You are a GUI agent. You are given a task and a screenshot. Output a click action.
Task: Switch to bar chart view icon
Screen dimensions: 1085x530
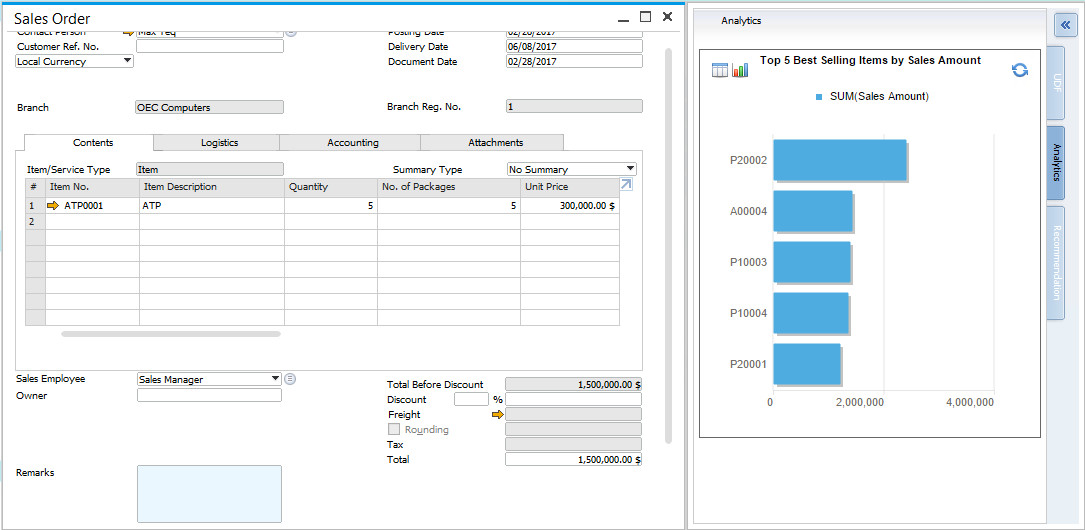[x=740, y=70]
